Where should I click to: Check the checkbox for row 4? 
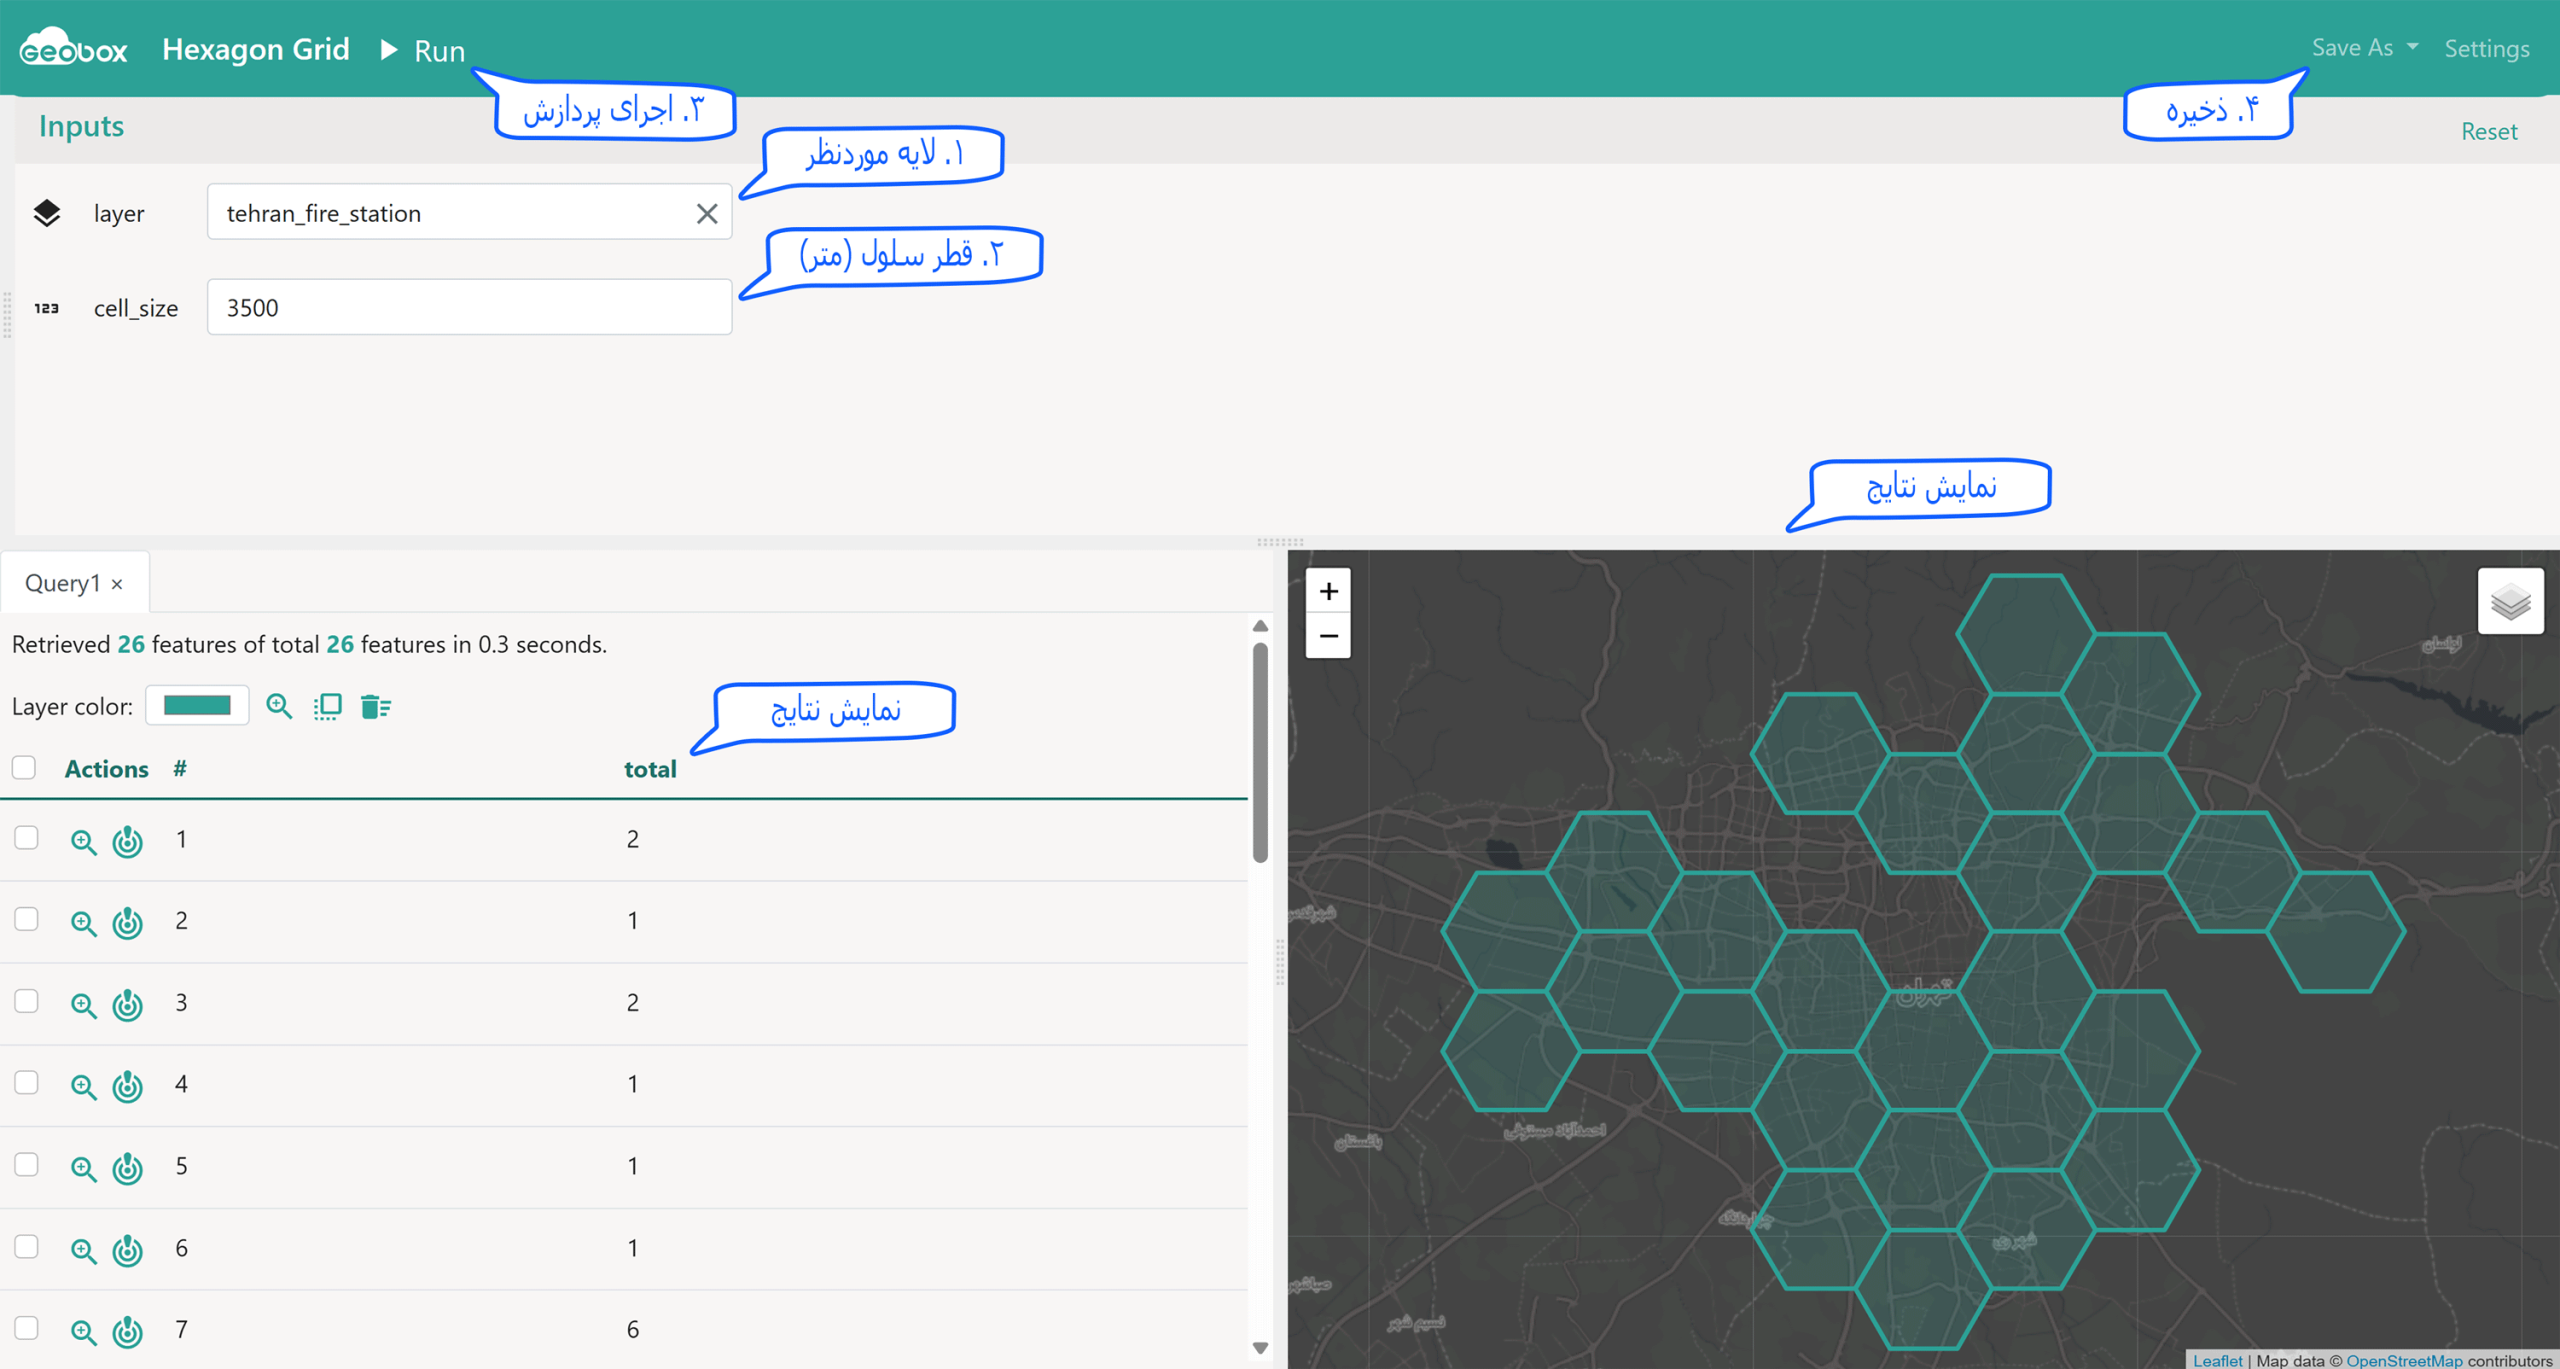coord(26,1083)
